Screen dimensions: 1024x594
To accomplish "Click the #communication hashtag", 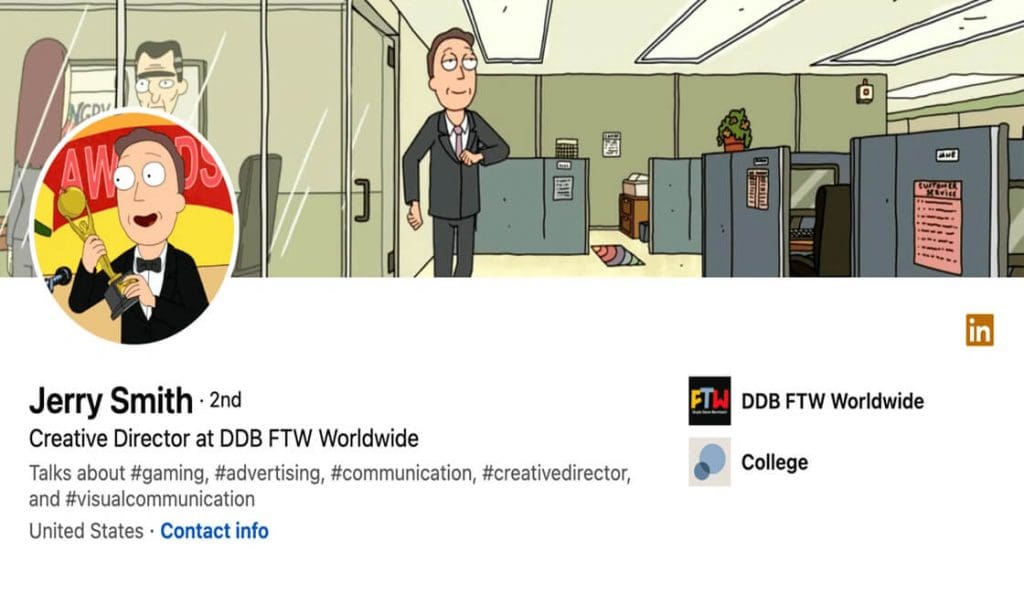I will 403,473.
